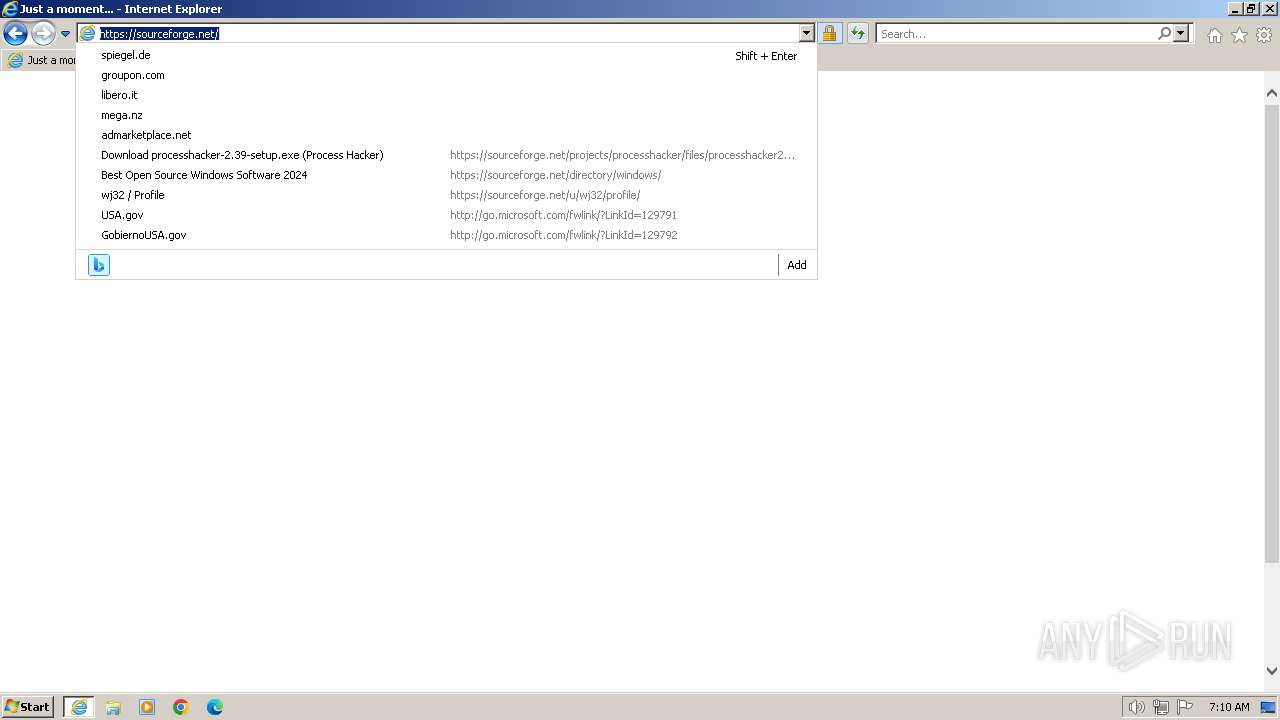Launch Google Chrome from the taskbar
The image size is (1280, 720).
(x=181, y=707)
